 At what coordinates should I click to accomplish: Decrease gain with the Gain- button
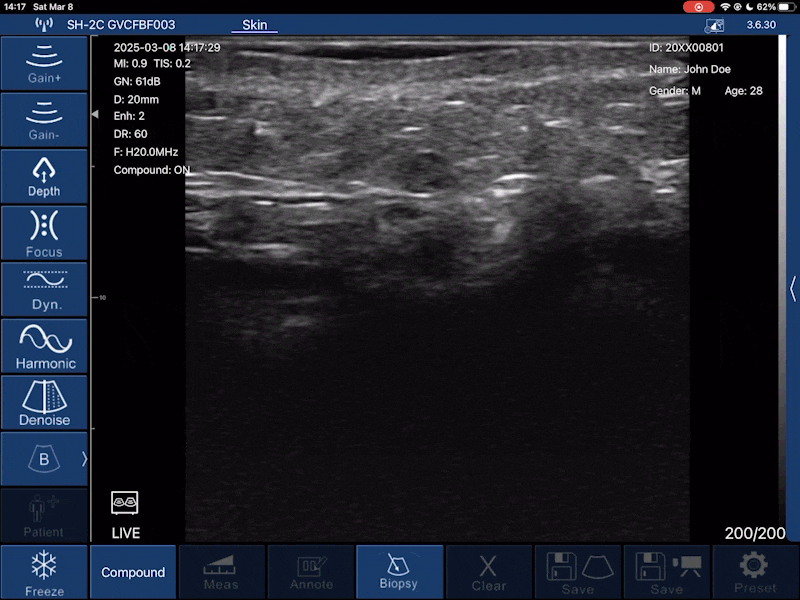click(44, 120)
